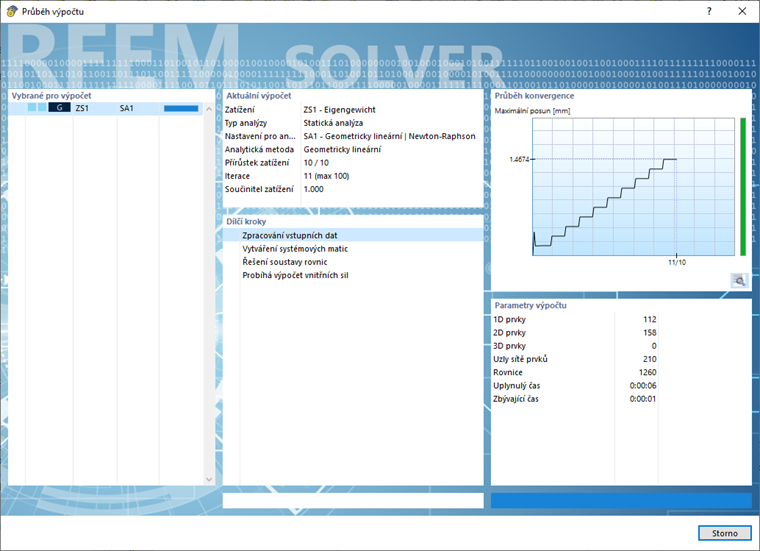
Task: Click the help question mark button
Action: 709,11
